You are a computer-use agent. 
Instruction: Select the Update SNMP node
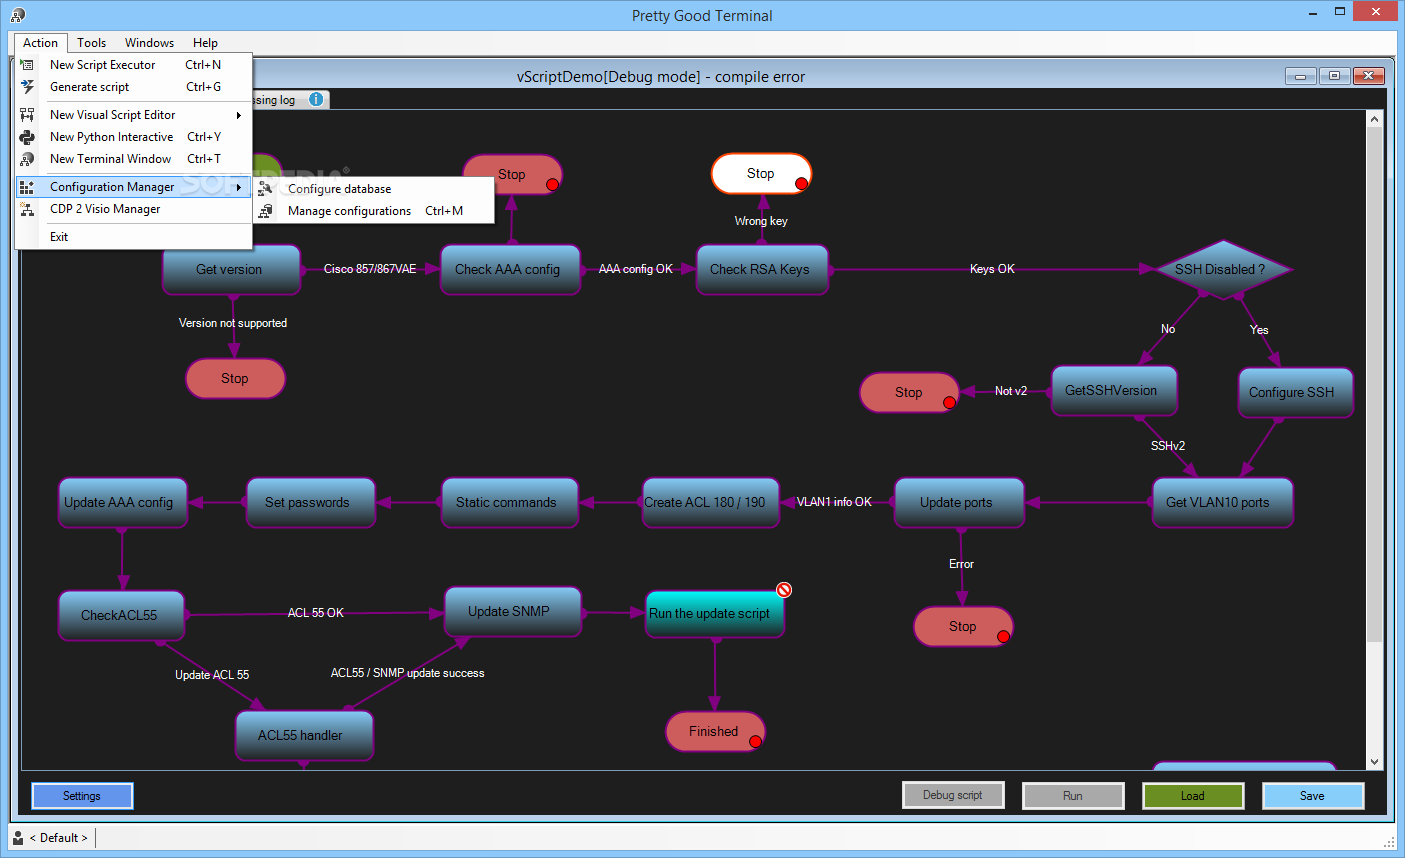point(512,611)
